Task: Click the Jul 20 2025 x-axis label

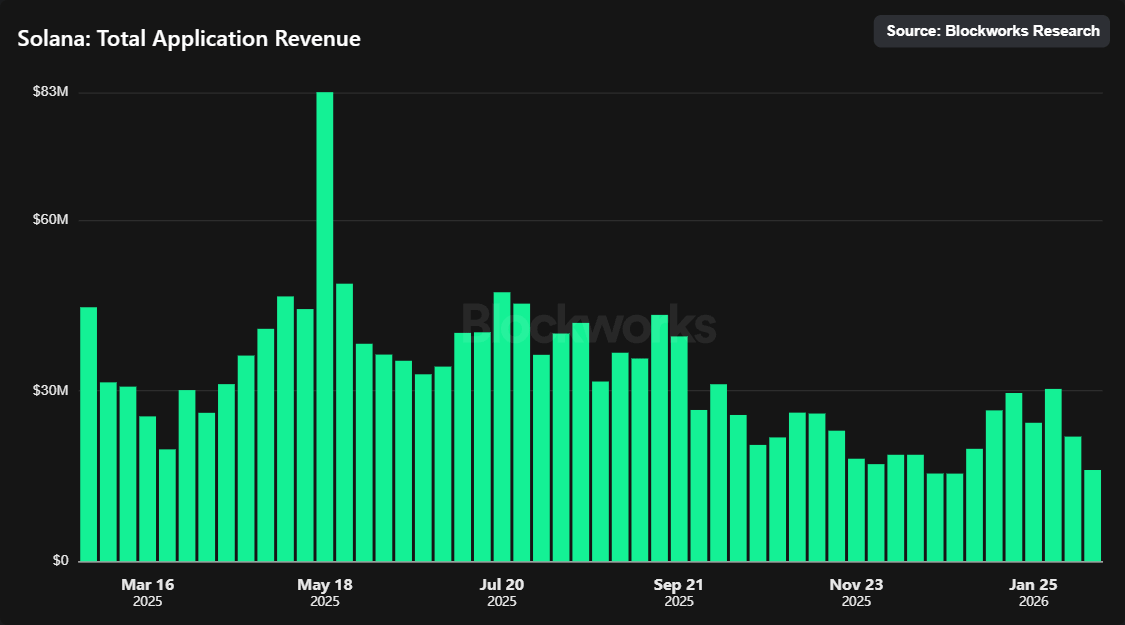Action: 502,592
